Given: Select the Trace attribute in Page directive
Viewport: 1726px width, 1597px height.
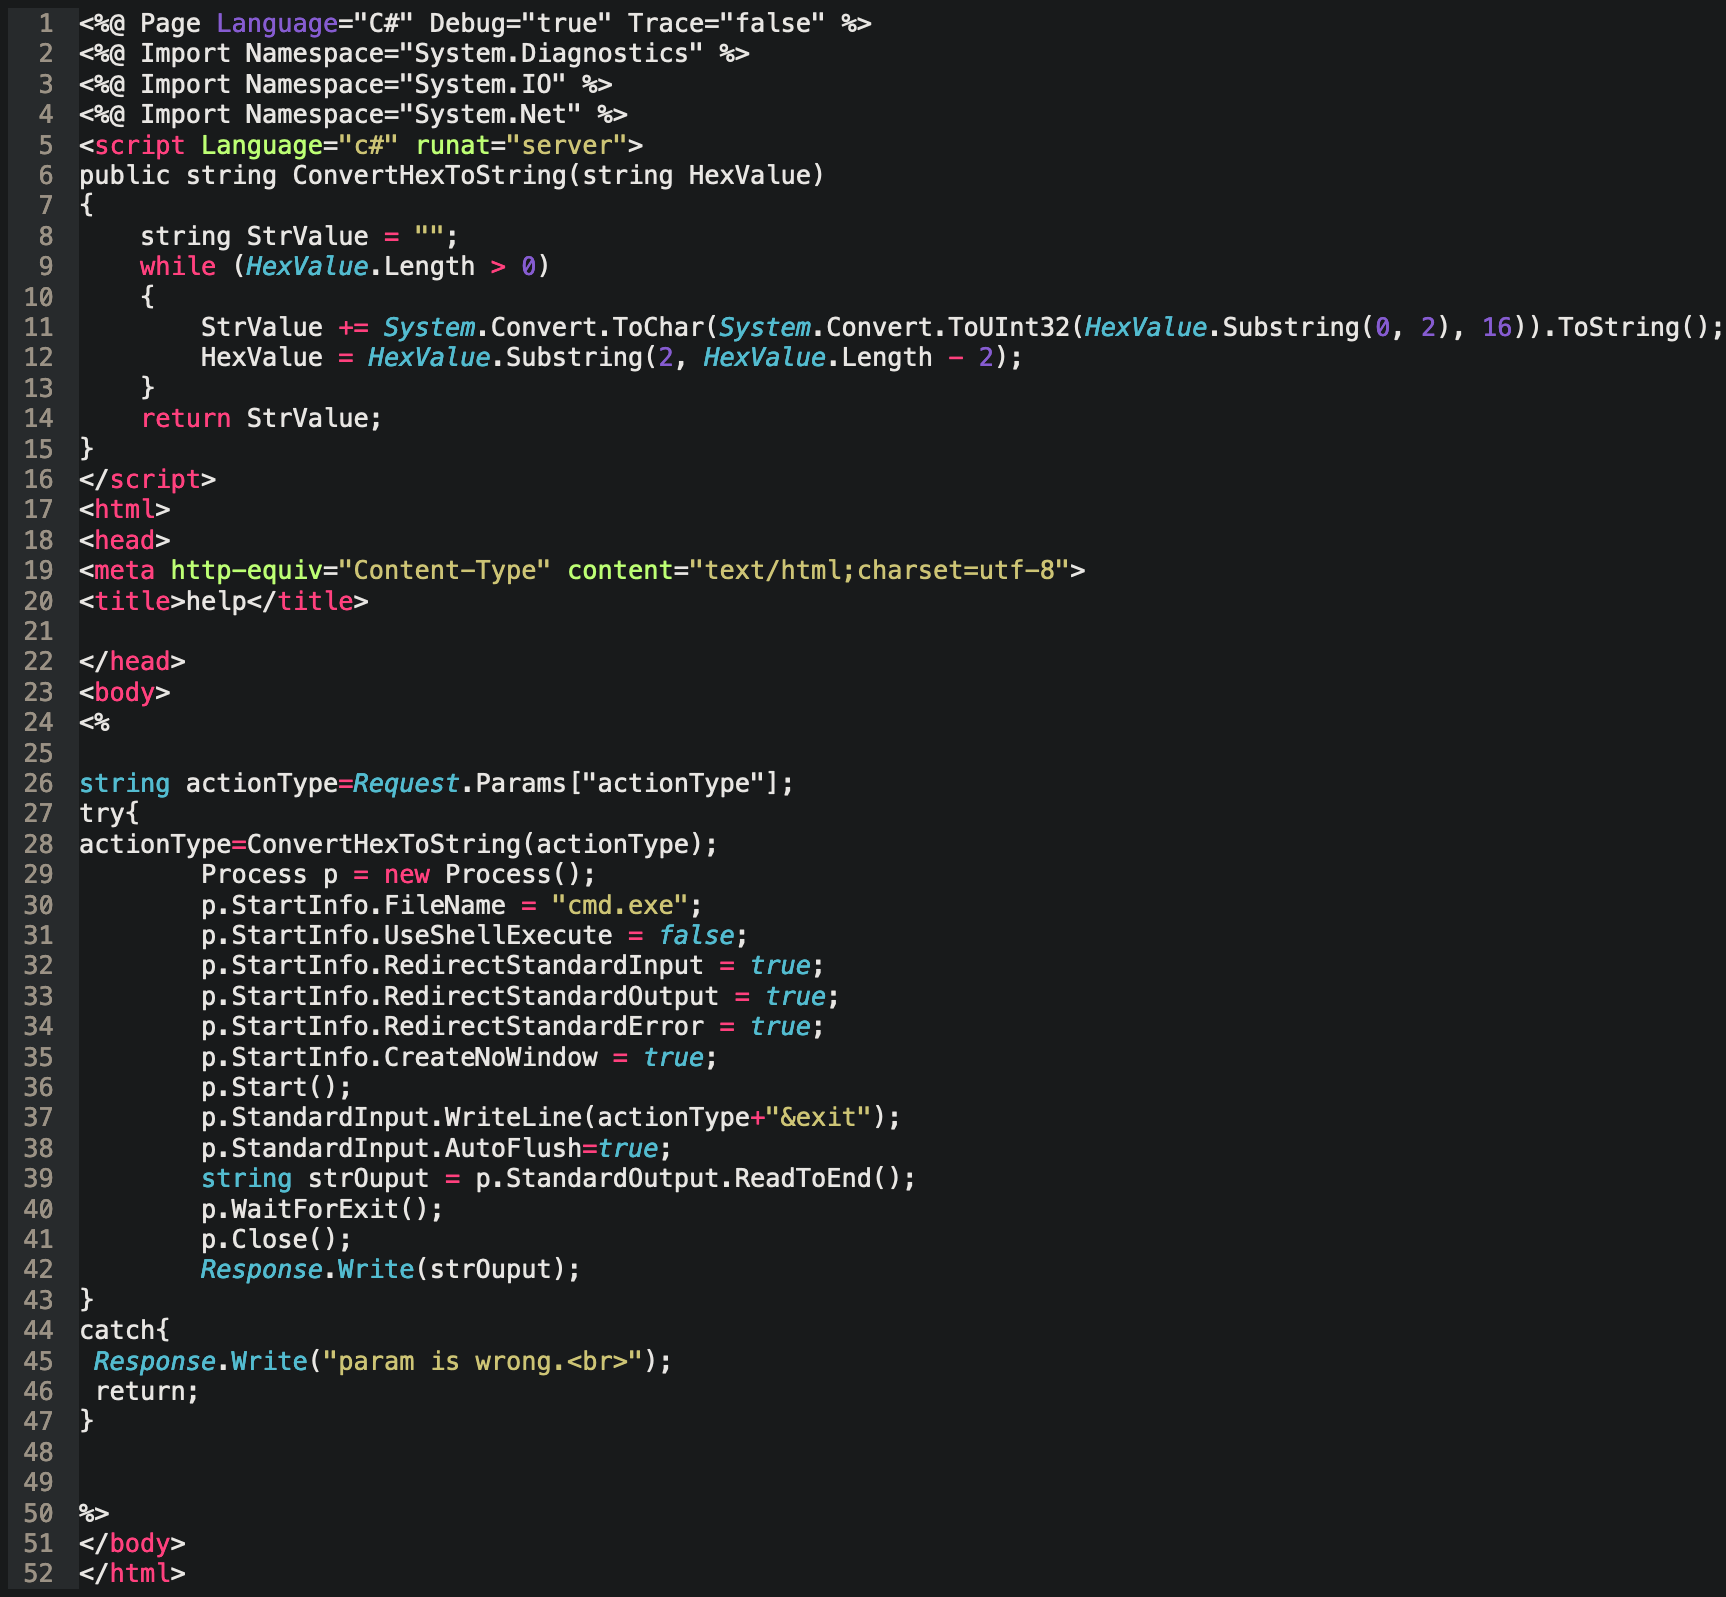Looking at the screenshot, I should click(x=727, y=23).
